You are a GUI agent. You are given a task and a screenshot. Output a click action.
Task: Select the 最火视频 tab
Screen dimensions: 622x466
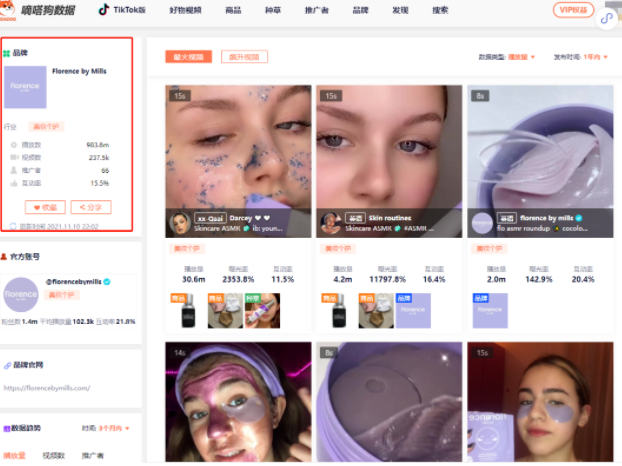pos(188,57)
